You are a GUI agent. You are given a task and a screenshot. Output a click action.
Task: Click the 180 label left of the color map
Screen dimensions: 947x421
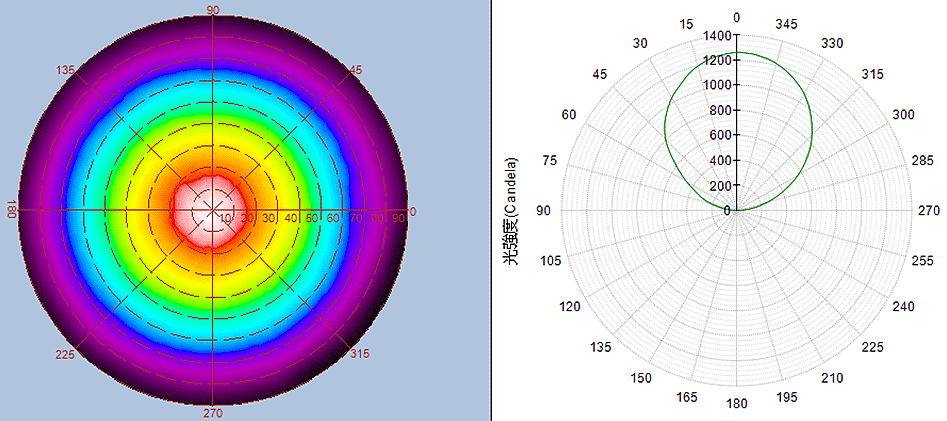point(13,211)
